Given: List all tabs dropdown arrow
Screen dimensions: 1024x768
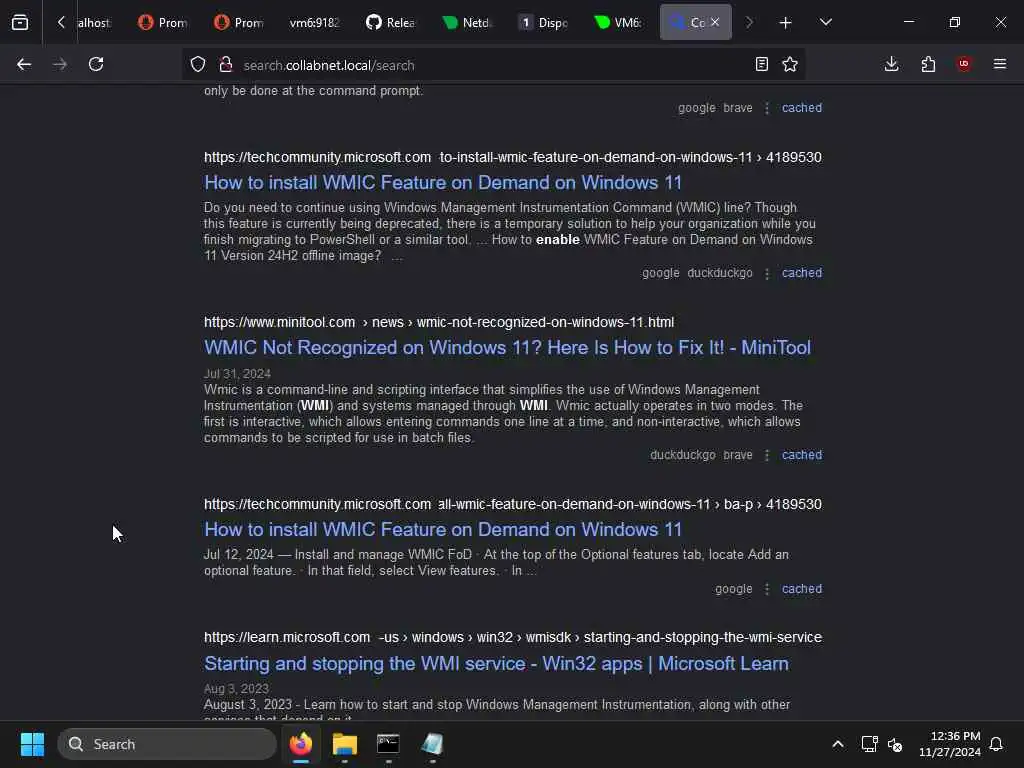Looking at the screenshot, I should tap(825, 23).
